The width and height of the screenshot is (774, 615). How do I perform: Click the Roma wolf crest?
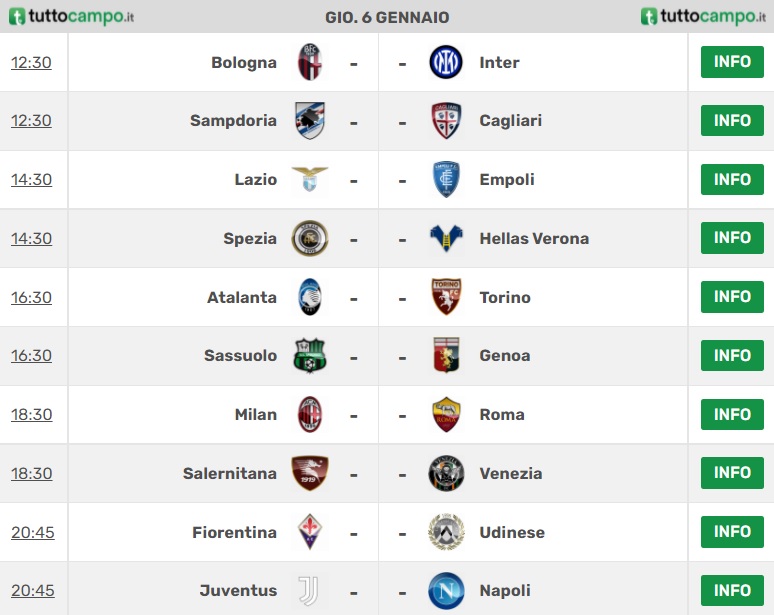point(446,414)
